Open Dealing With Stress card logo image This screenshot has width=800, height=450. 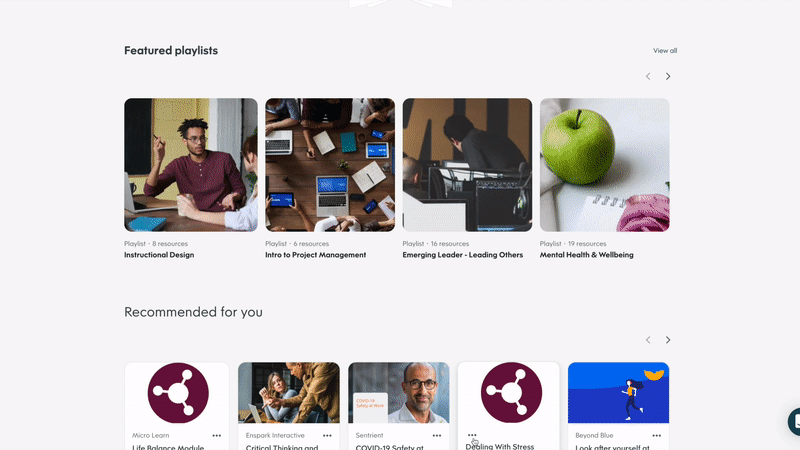click(x=511, y=393)
